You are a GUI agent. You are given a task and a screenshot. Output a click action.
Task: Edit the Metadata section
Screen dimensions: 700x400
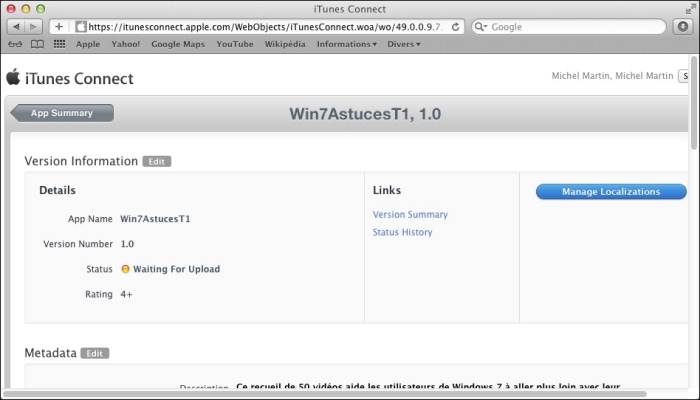pyautogui.click(x=95, y=353)
